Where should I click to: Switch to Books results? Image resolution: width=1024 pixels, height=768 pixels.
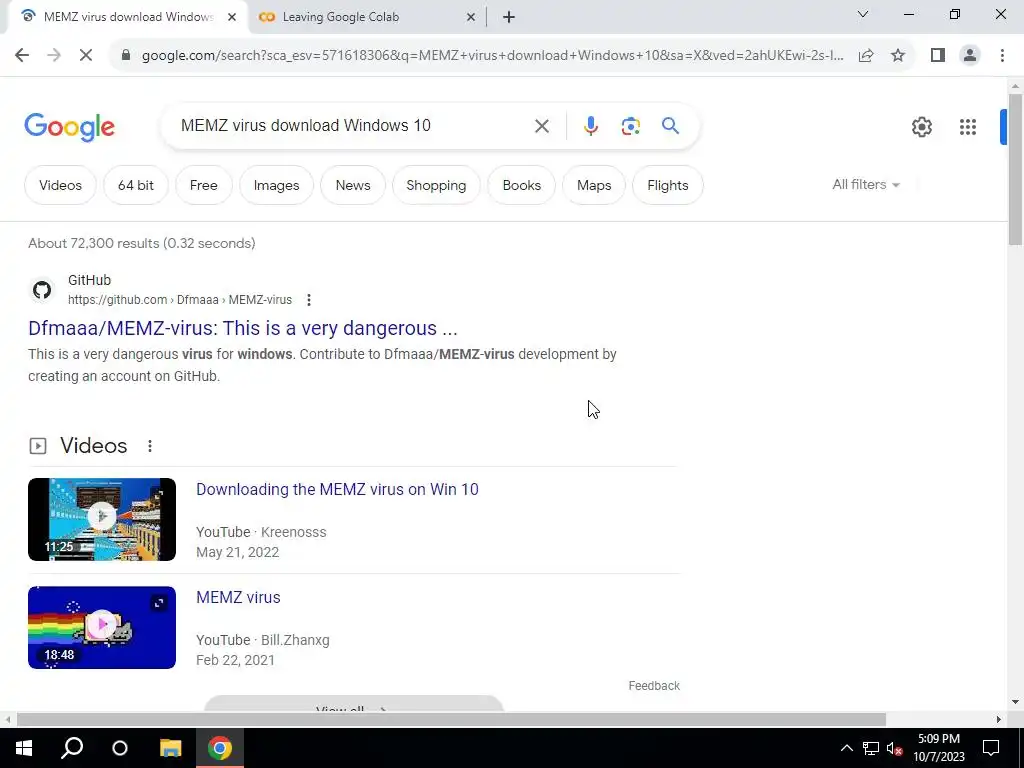coord(522,185)
